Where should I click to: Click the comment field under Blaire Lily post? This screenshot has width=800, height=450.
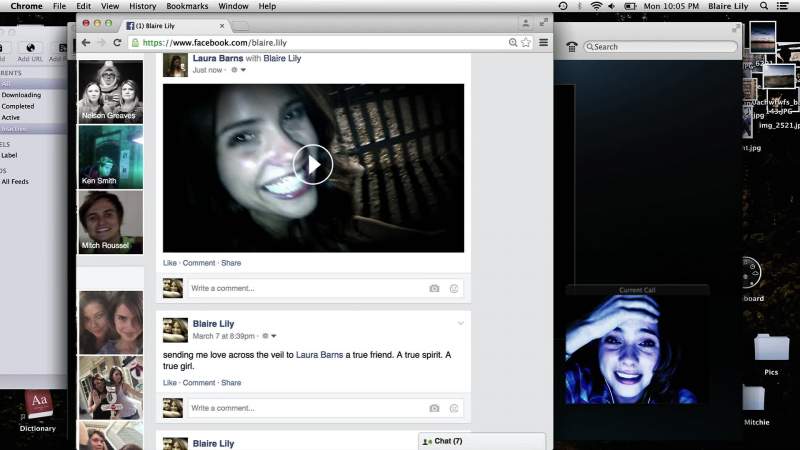[x=326, y=408]
